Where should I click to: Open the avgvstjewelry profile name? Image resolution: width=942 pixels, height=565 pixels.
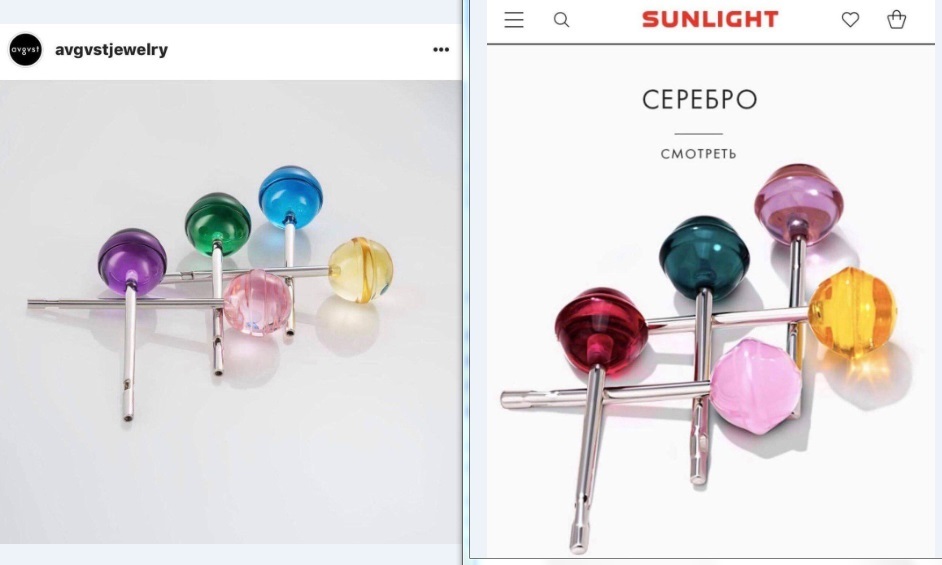tap(111, 49)
